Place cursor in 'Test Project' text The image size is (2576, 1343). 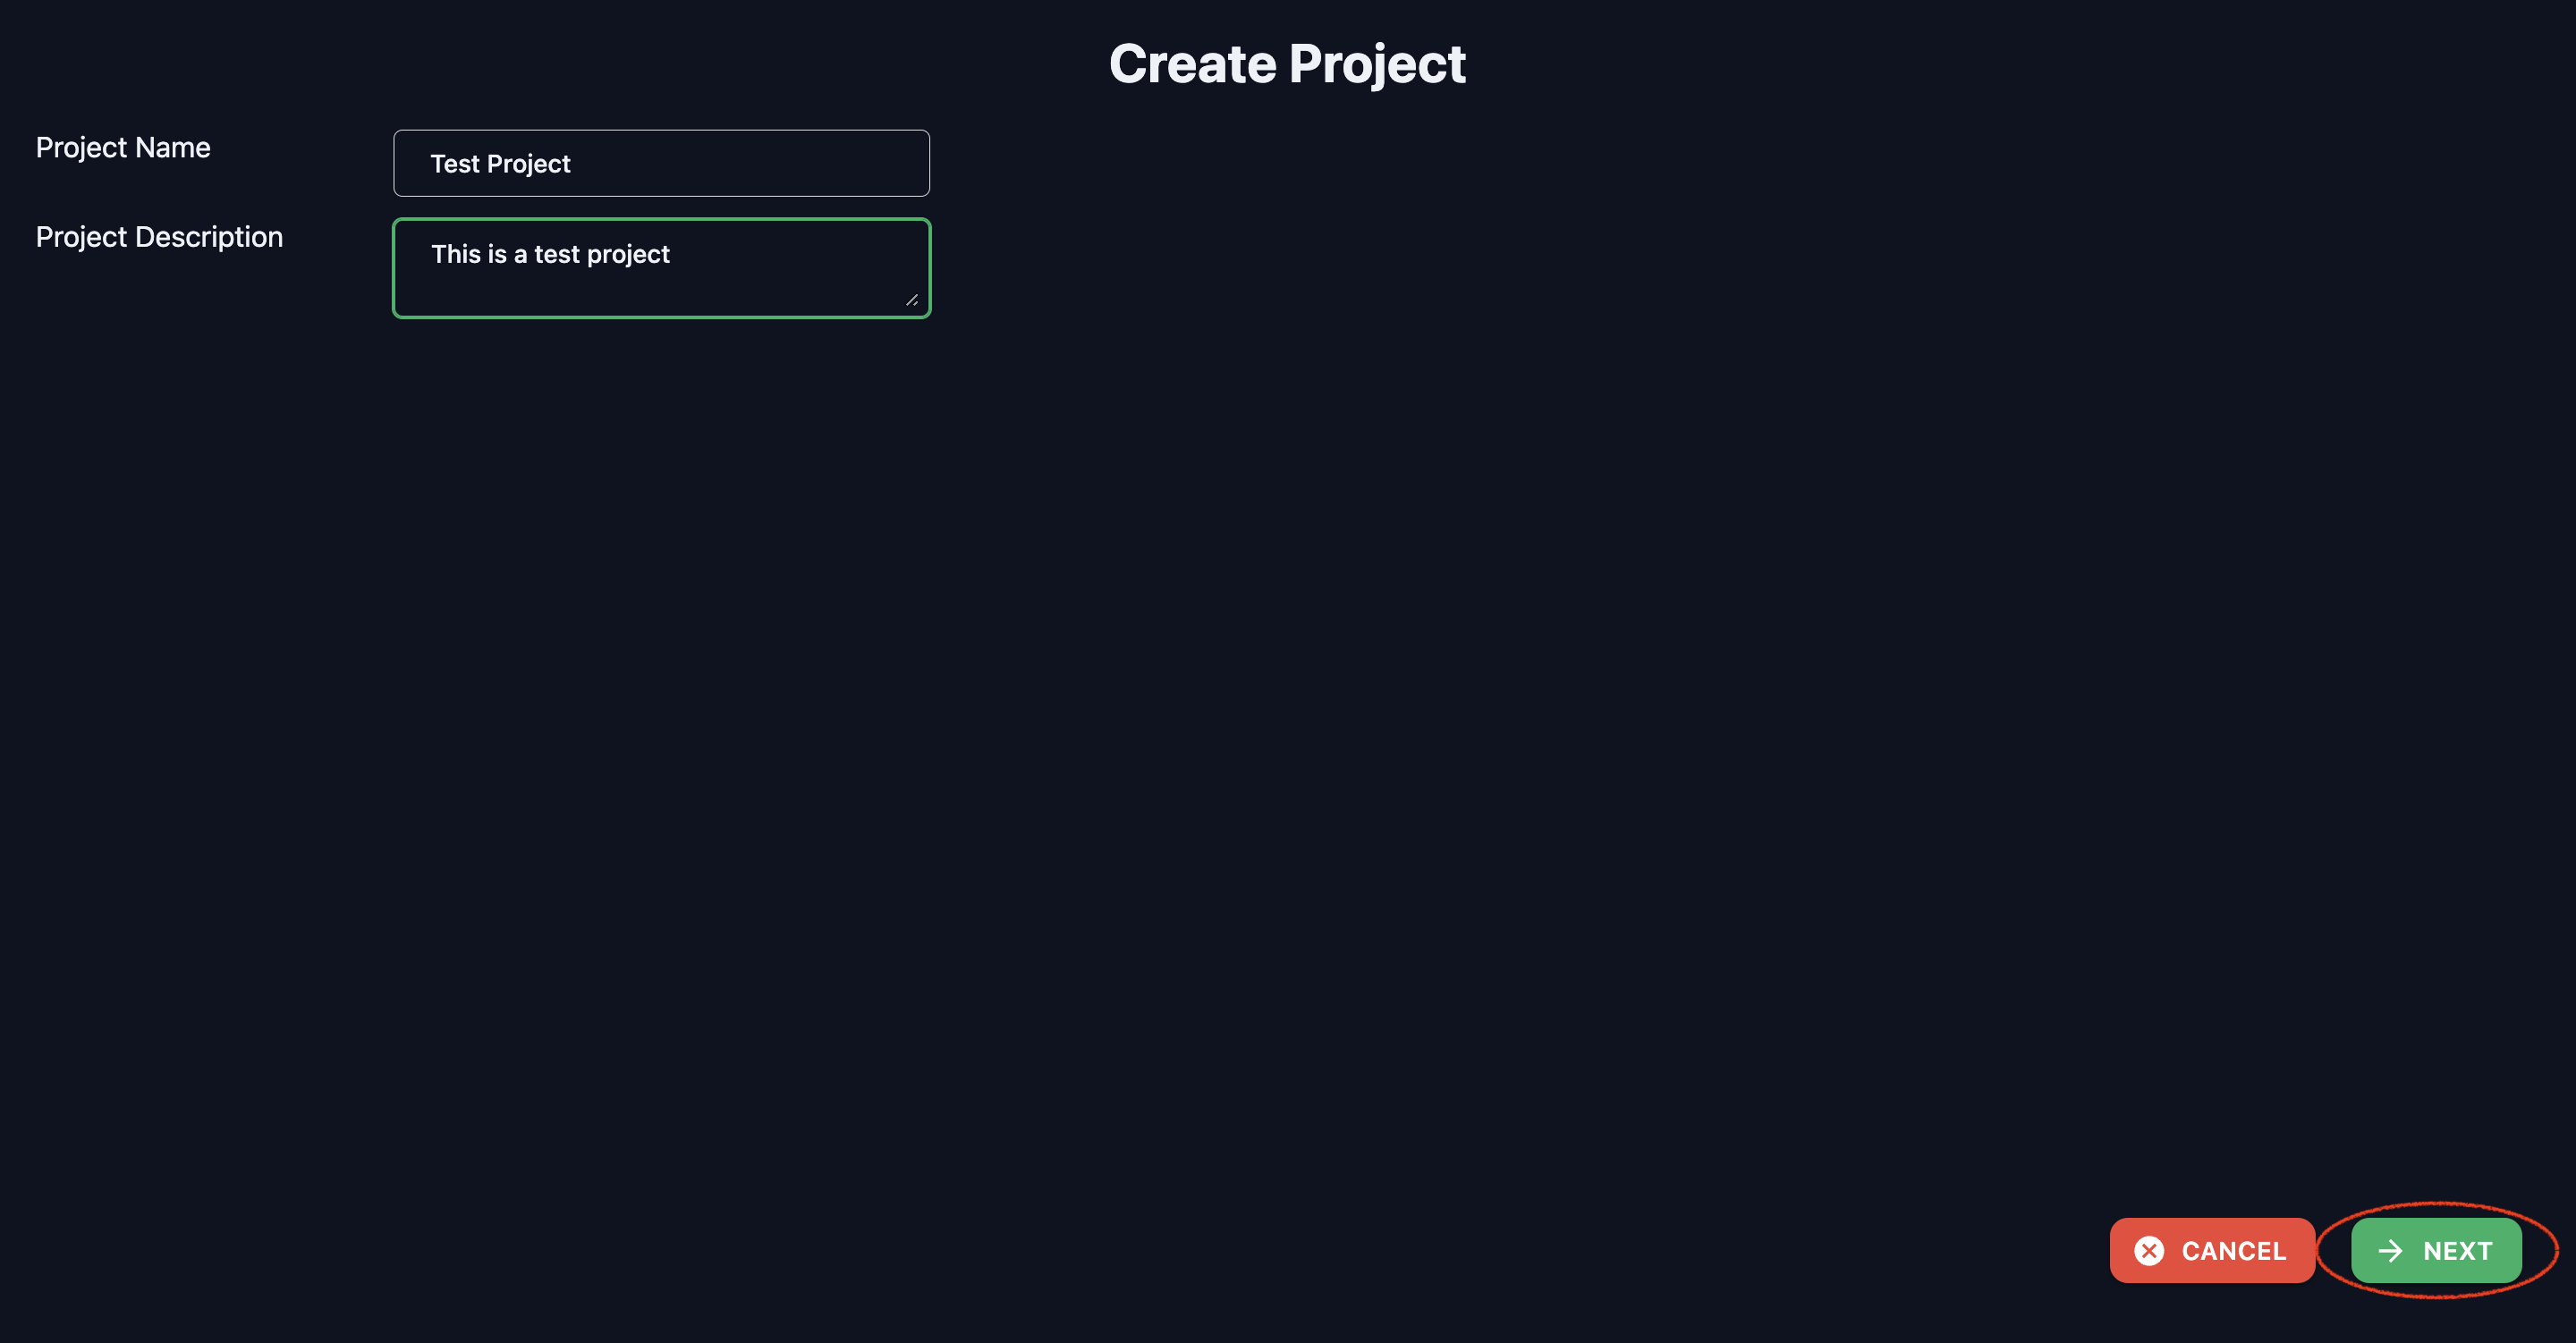point(500,164)
